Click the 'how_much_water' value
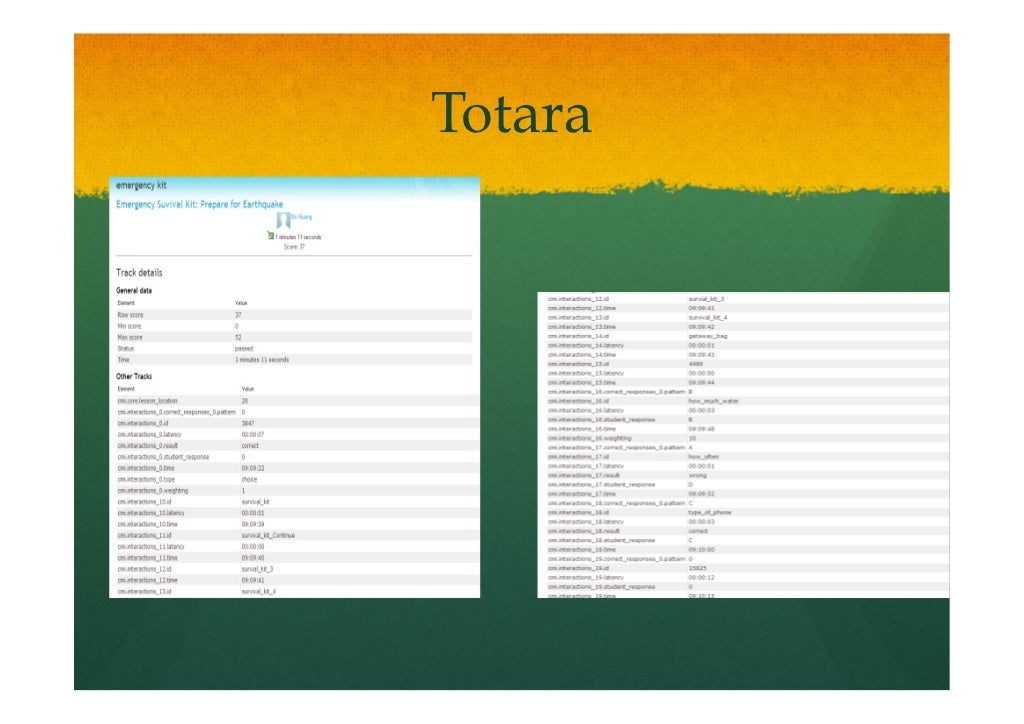 [713, 401]
